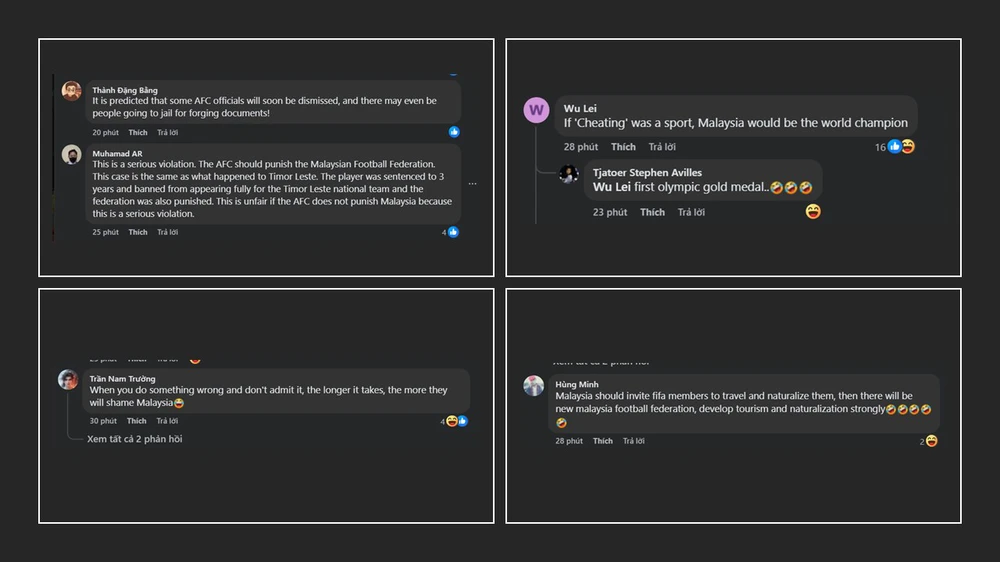View laughing reaction on Tjatoer's reply
Screen dimensions: 1000x562
[813, 211]
